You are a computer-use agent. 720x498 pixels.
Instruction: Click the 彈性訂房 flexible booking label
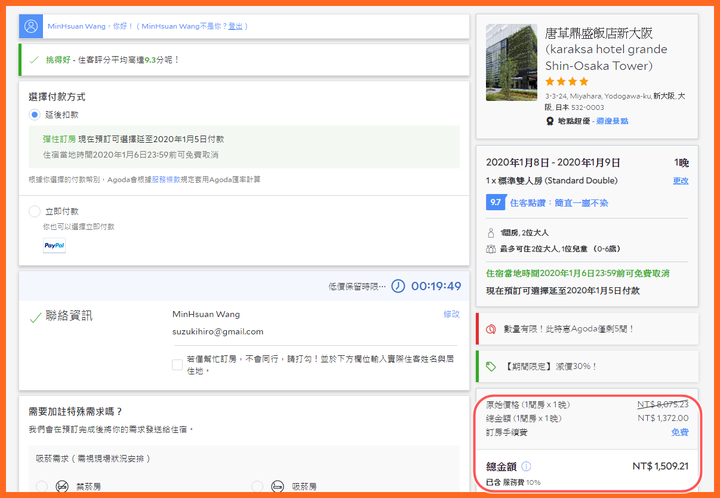[x=59, y=139]
